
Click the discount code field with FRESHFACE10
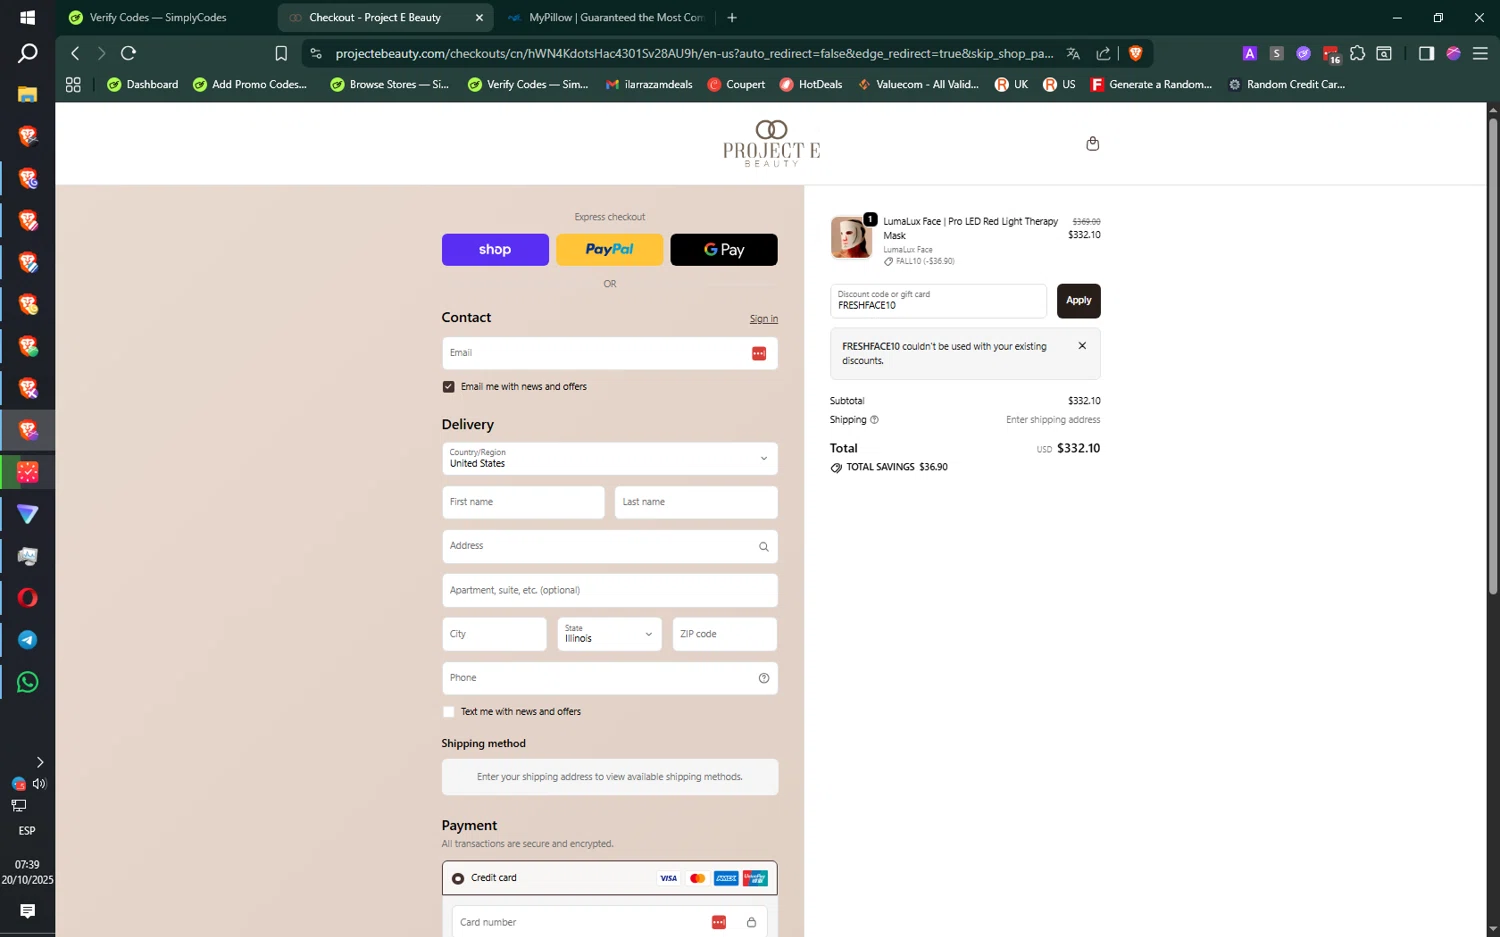938,301
